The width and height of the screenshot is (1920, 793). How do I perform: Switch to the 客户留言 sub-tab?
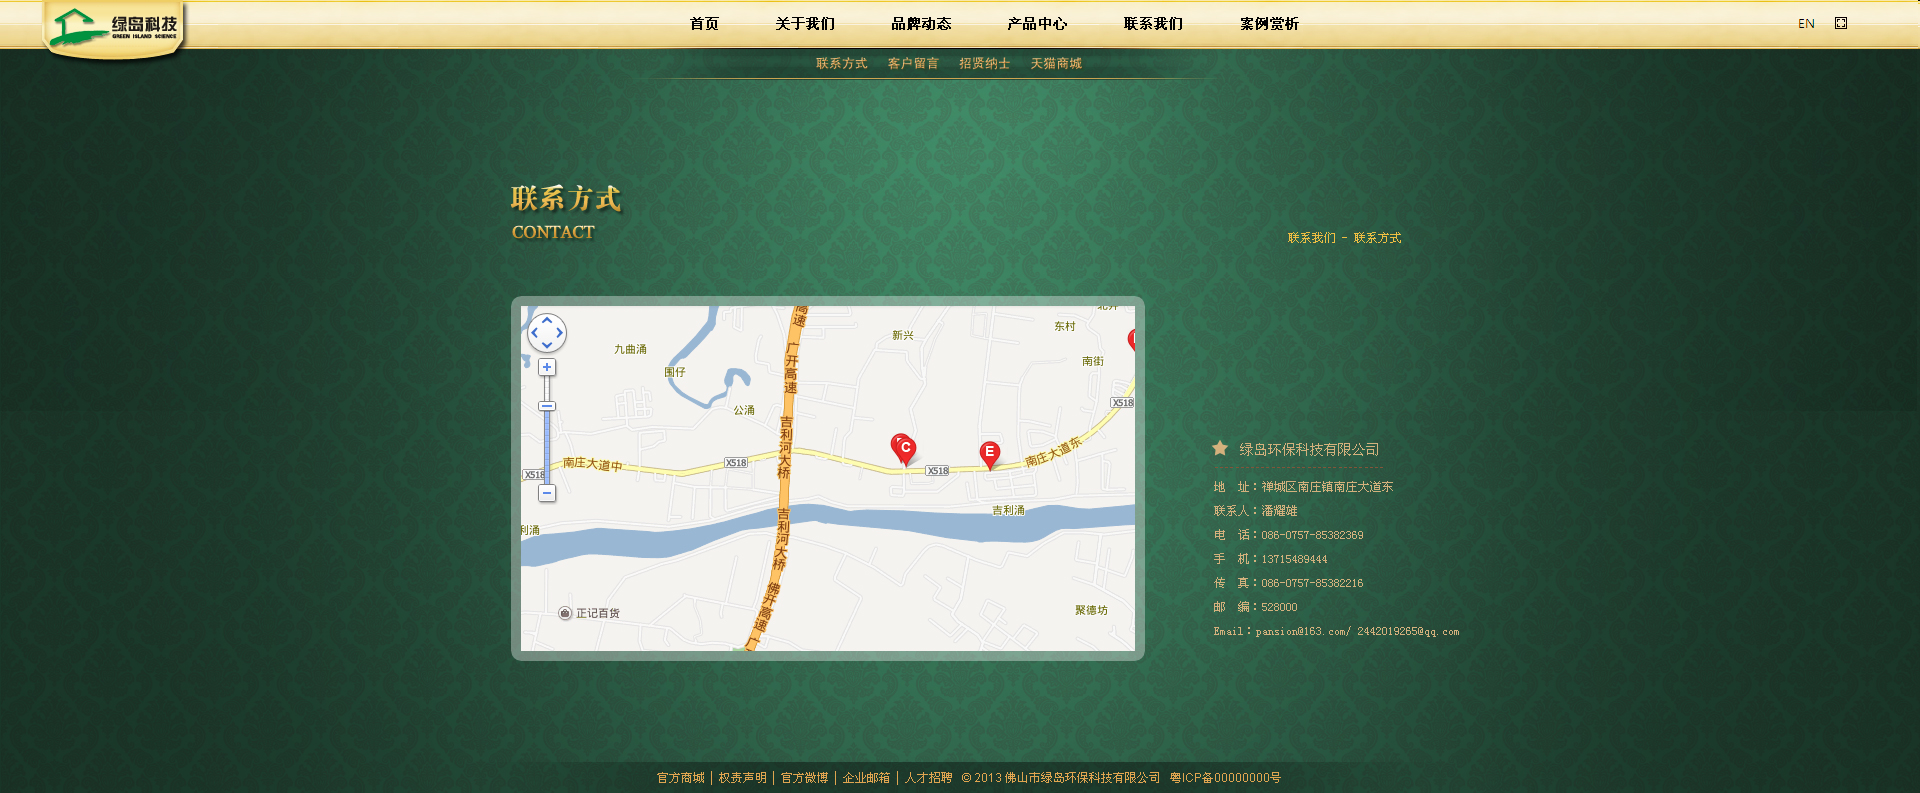tap(913, 63)
